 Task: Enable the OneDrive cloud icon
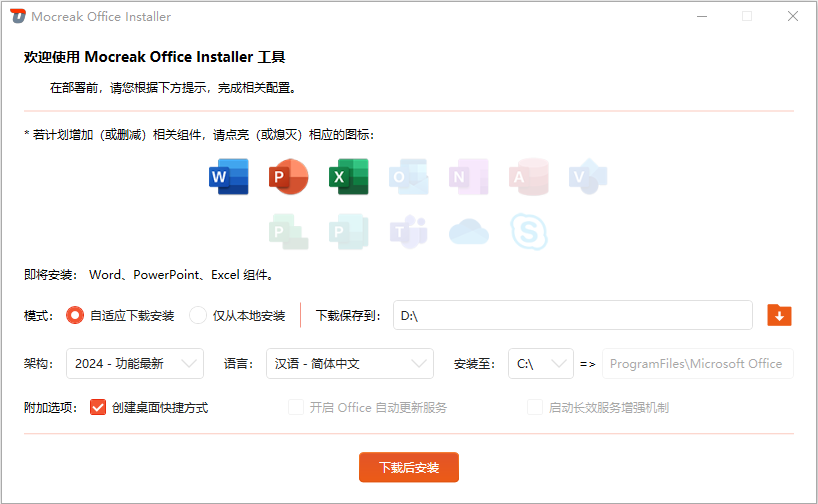pyautogui.click(x=468, y=232)
